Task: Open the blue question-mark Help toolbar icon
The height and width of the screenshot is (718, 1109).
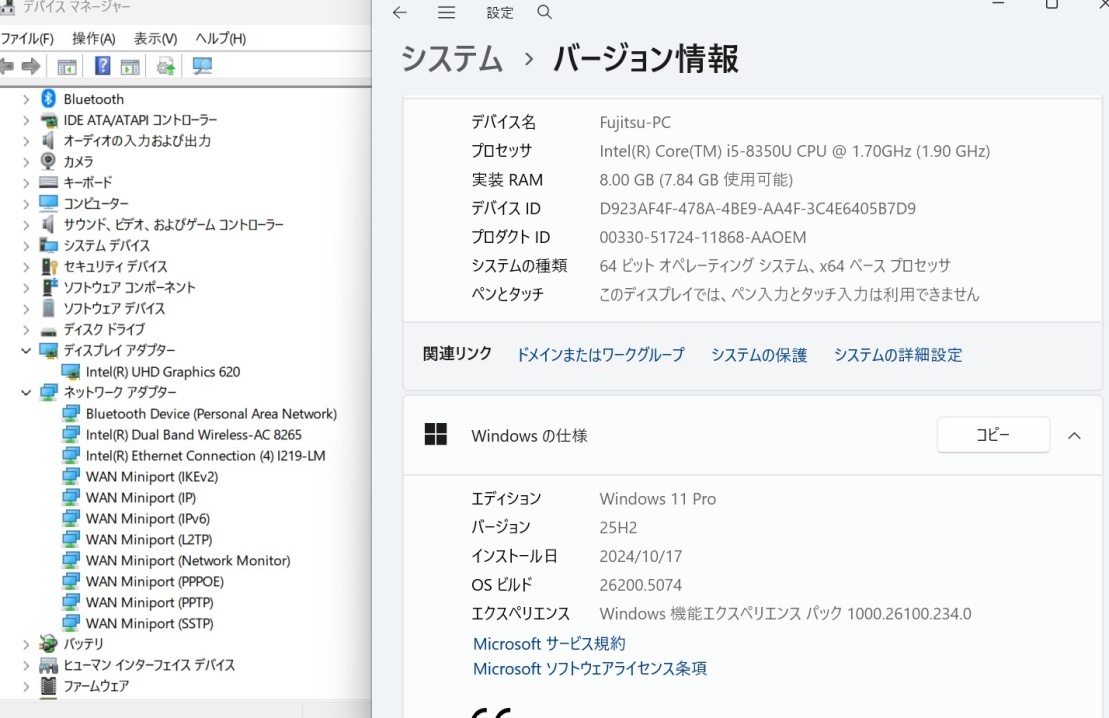Action: click(x=103, y=66)
